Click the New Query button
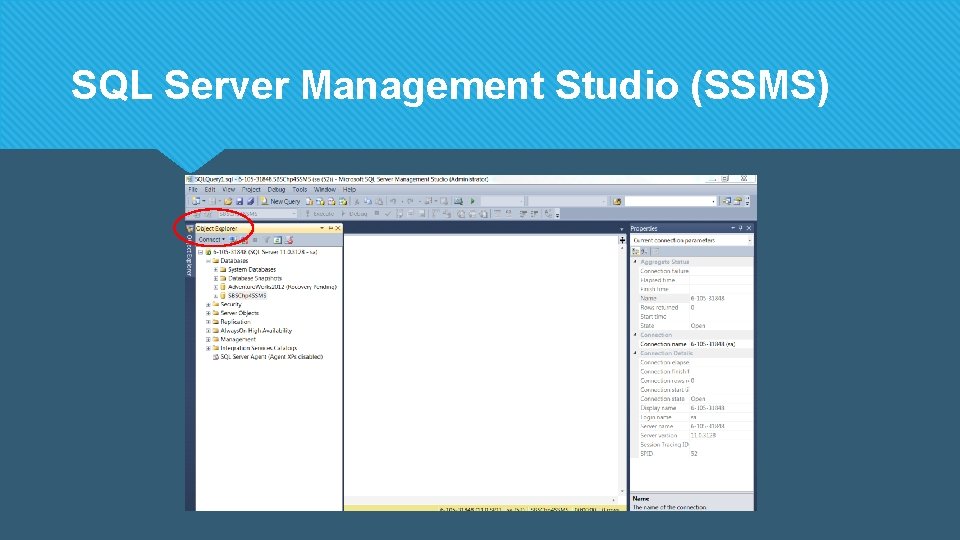The height and width of the screenshot is (540, 960). 280,201
